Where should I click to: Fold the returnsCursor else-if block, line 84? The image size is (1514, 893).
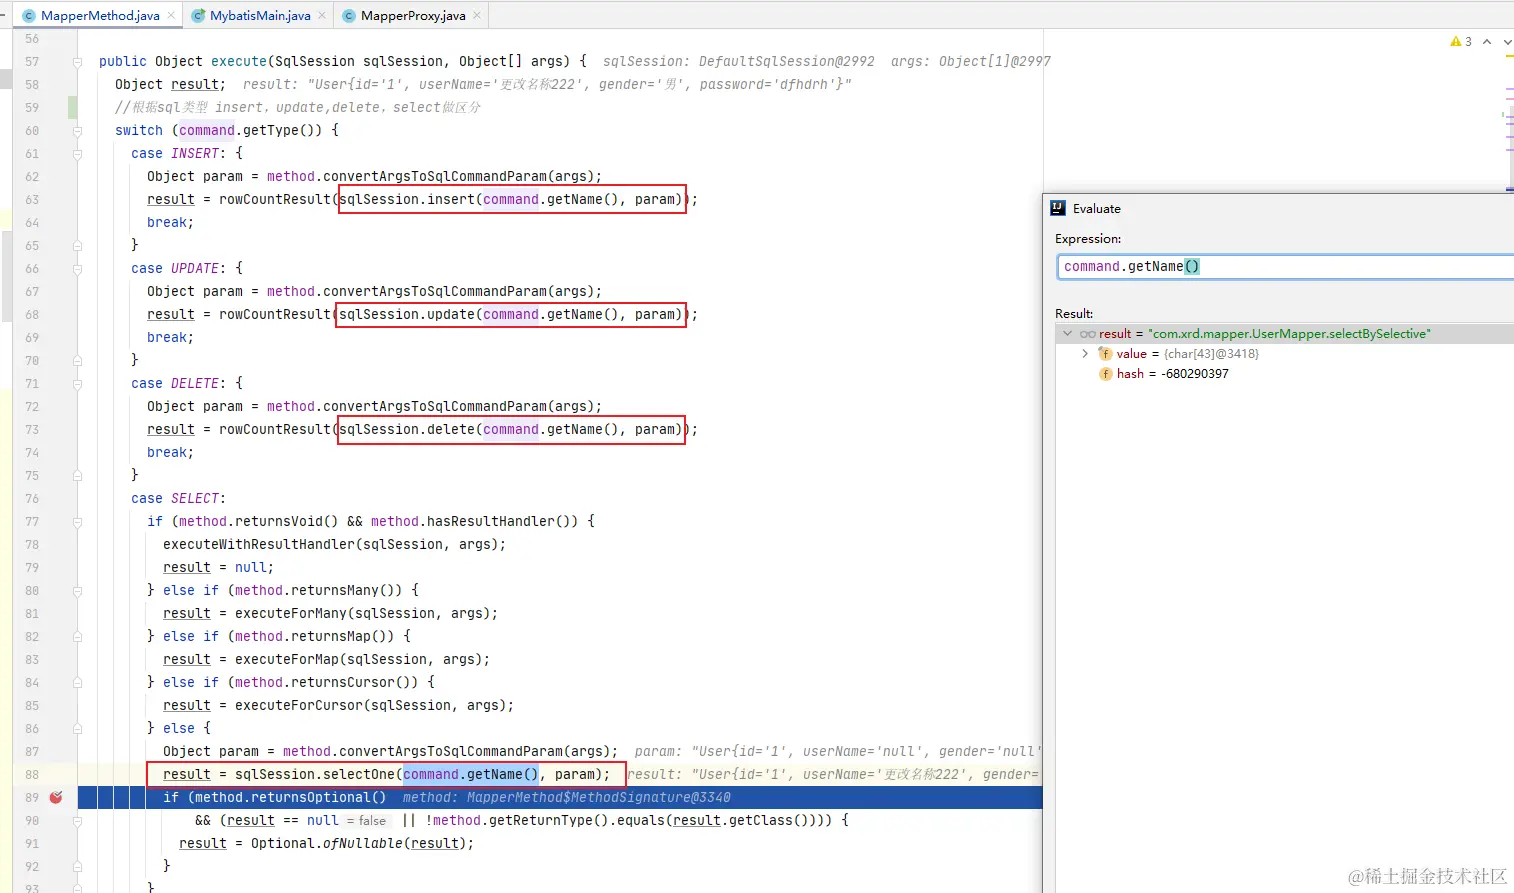click(x=77, y=682)
